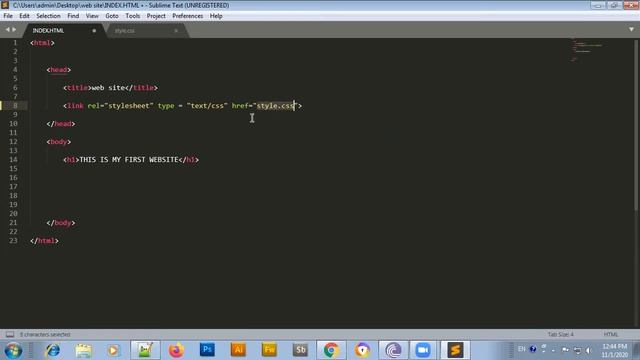The height and width of the screenshot is (360, 640).
Task: Open the Edit menu
Action: point(24,16)
